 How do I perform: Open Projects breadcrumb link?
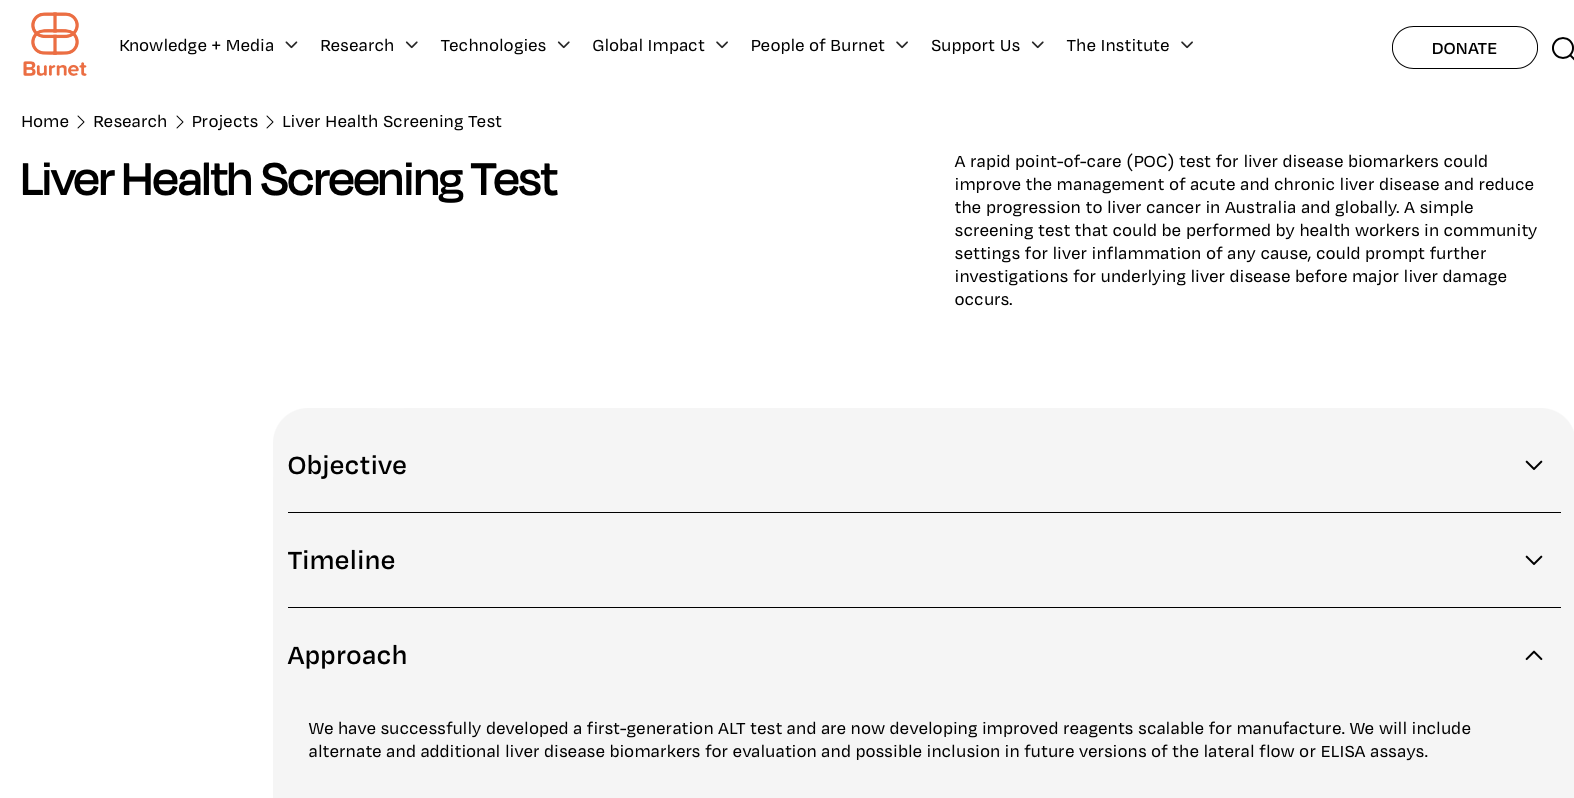(x=225, y=121)
